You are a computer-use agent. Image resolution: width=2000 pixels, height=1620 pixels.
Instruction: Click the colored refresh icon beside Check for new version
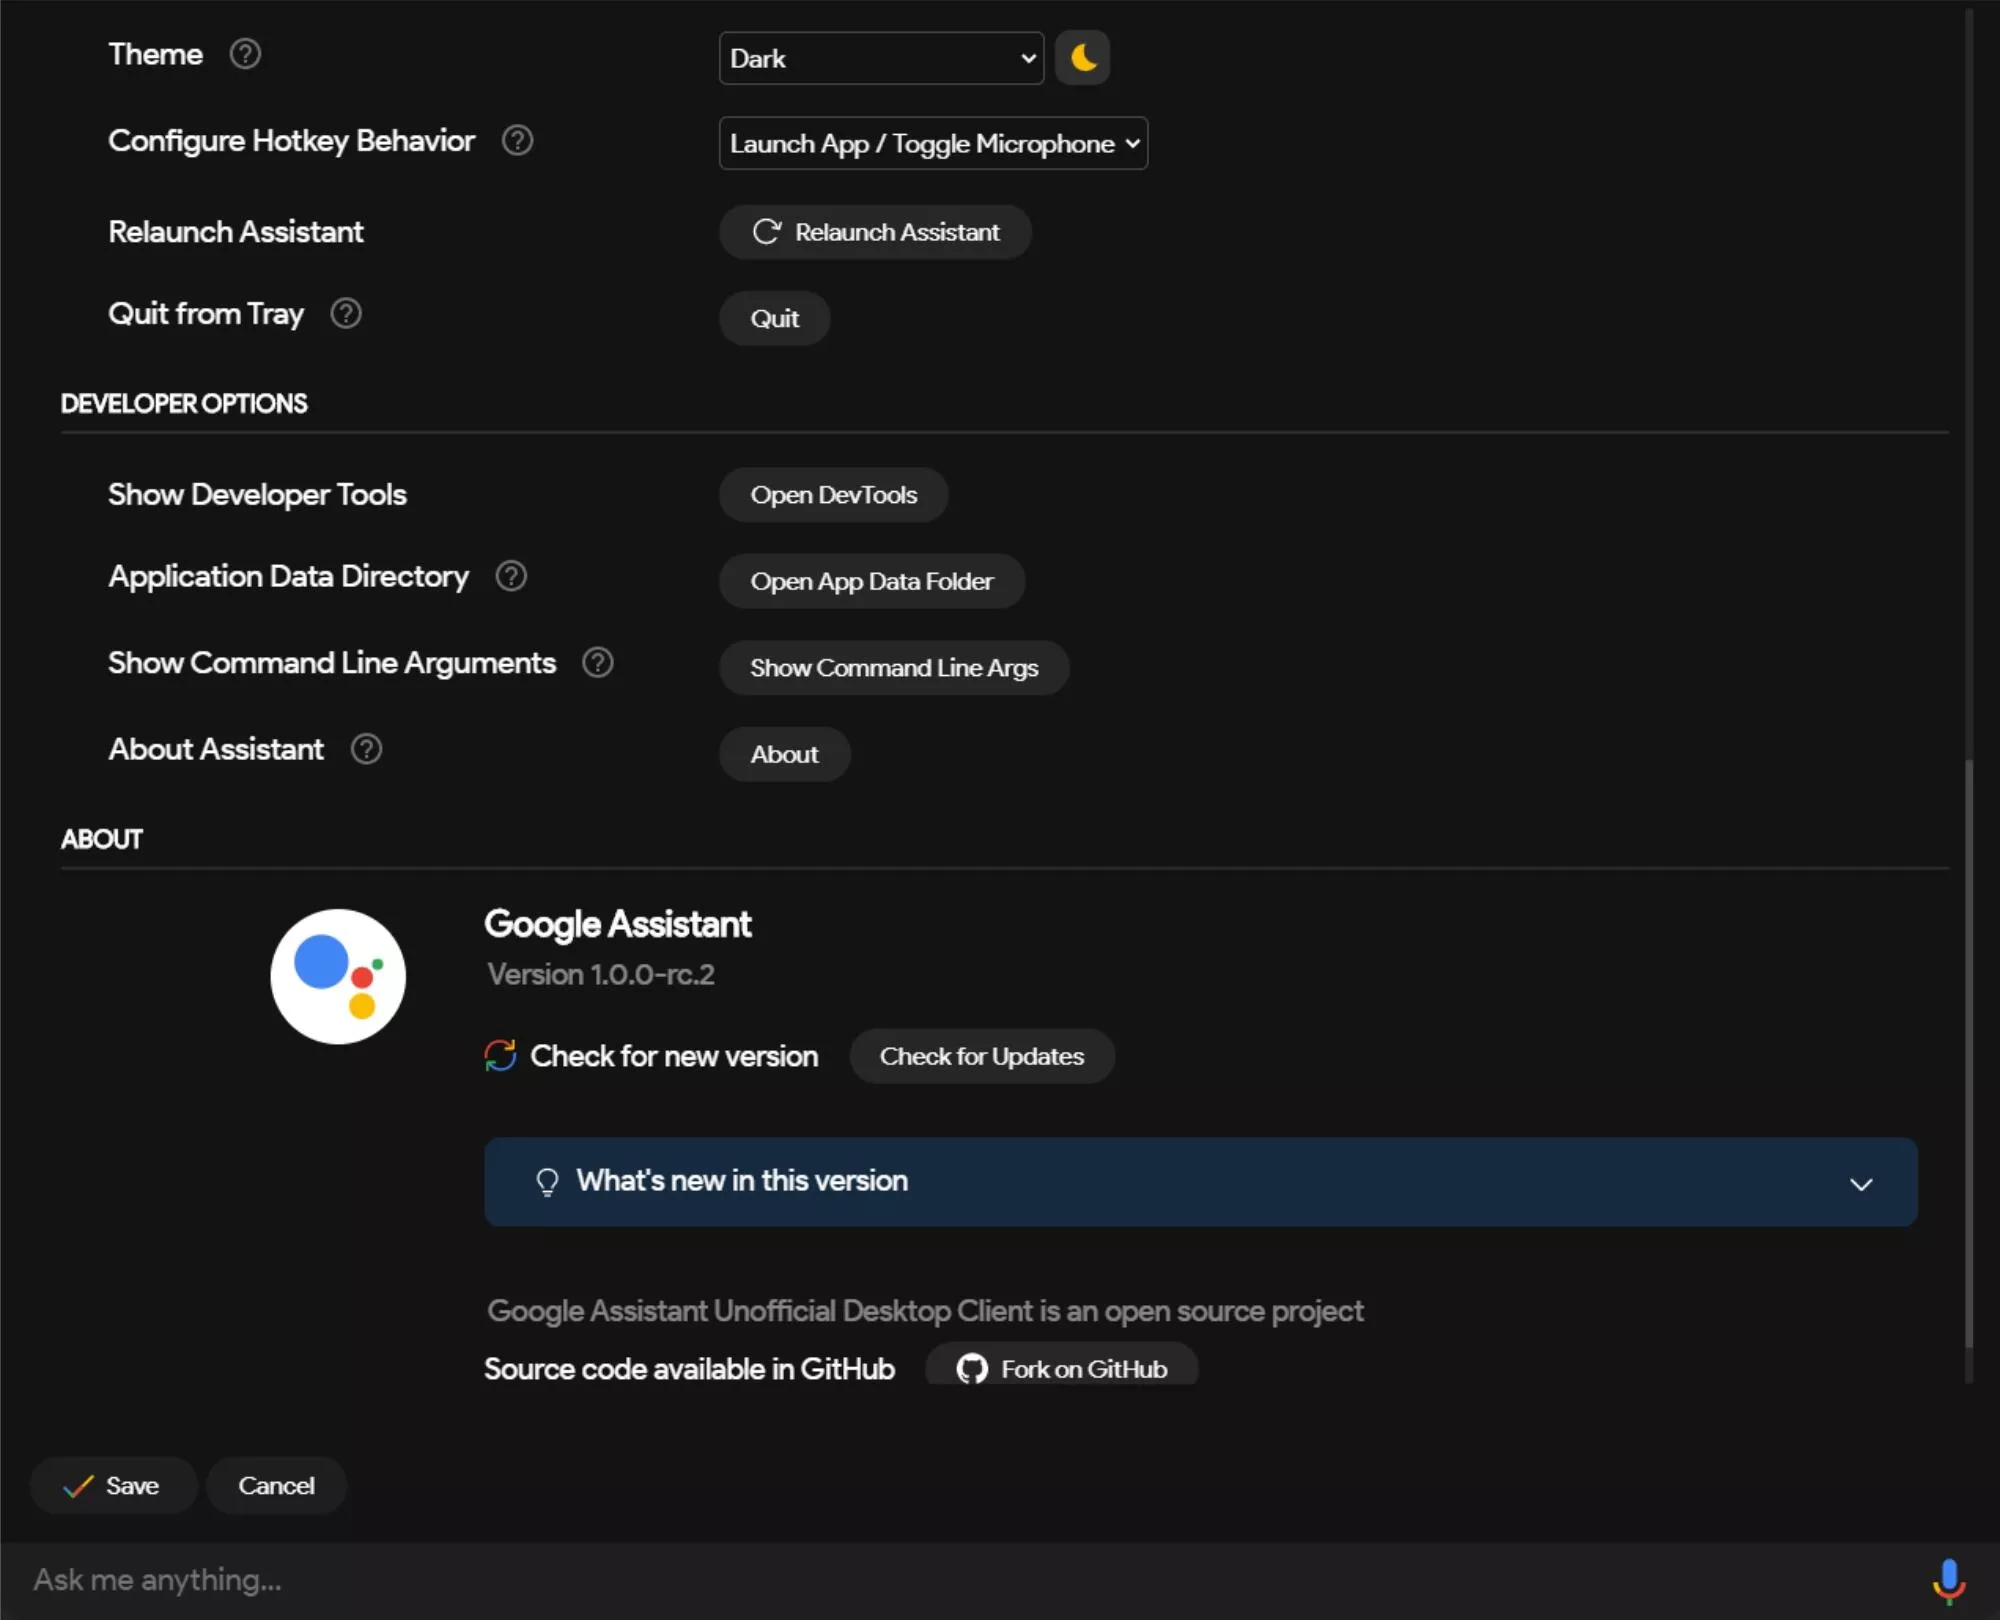(x=500, y=1056)
